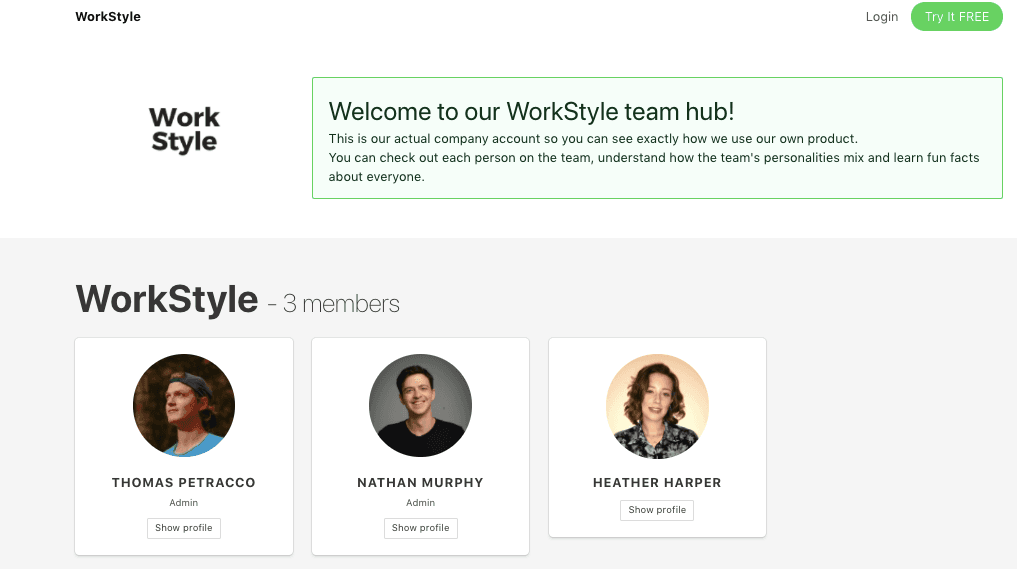Show profile for Heather Harper
This screenshot has width=1017, height=569.
[x=657, y=509]
